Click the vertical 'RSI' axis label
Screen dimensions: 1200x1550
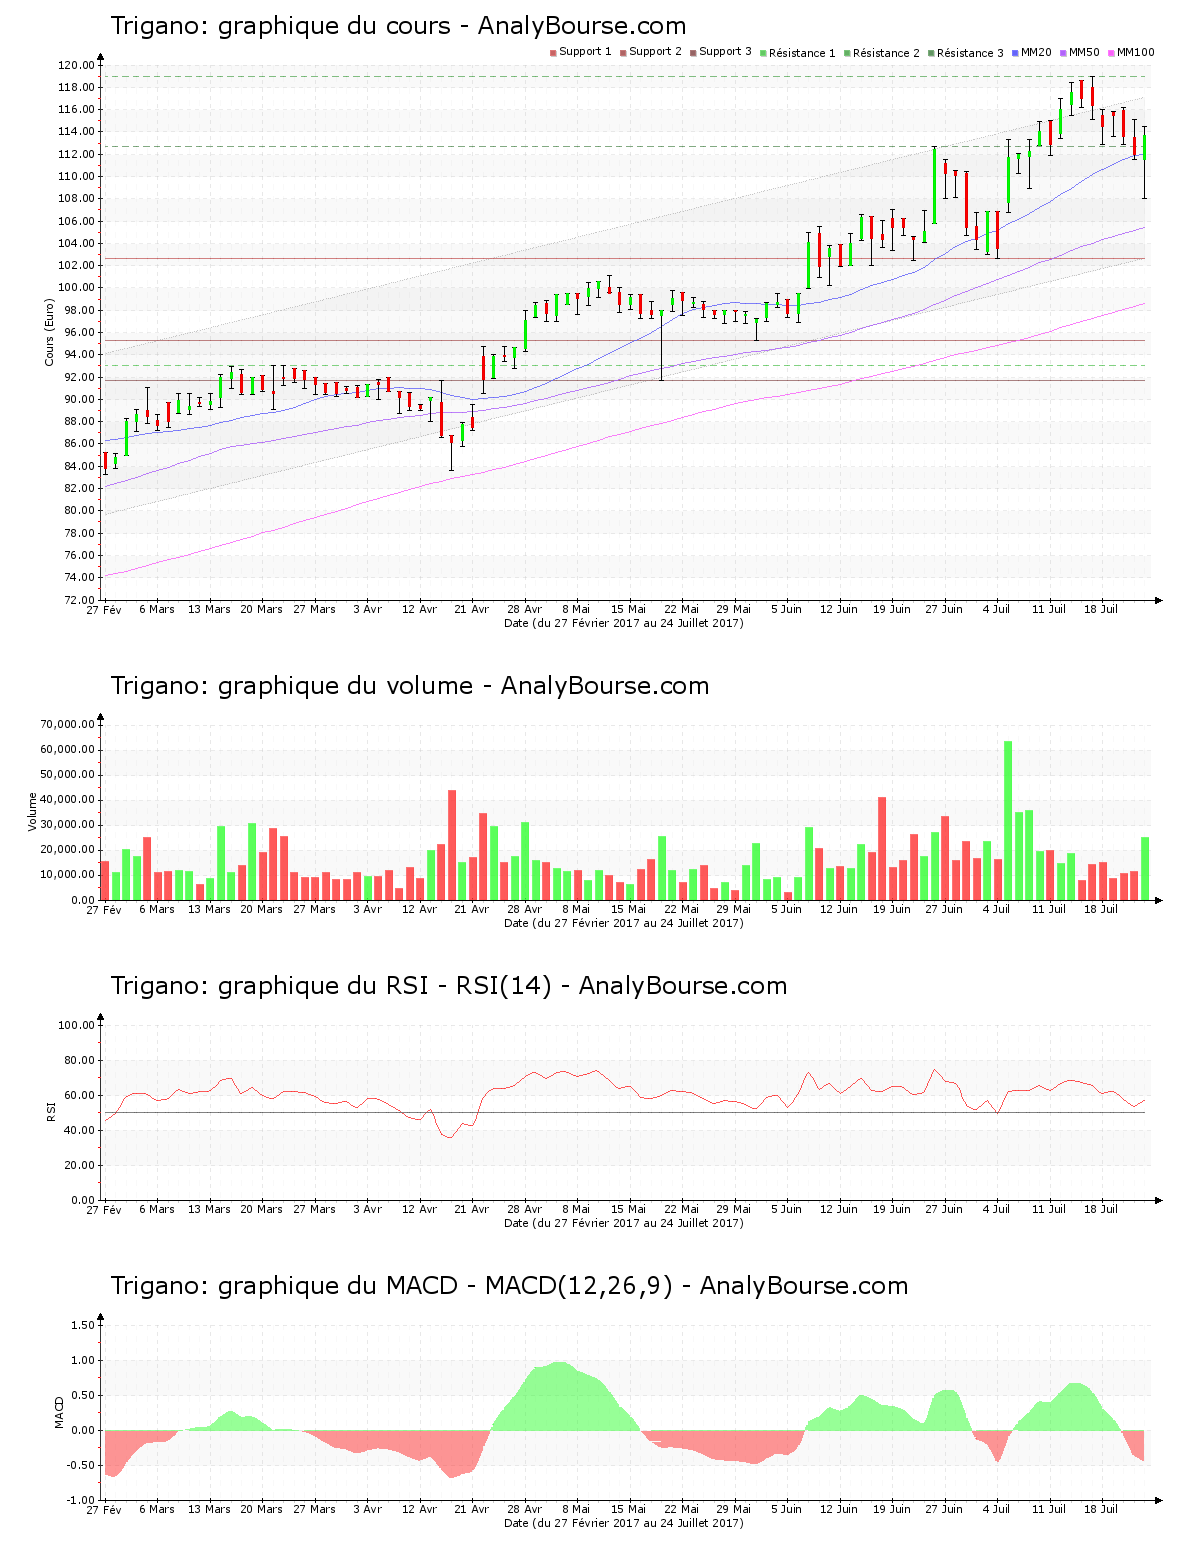(x=51, y=1112)
